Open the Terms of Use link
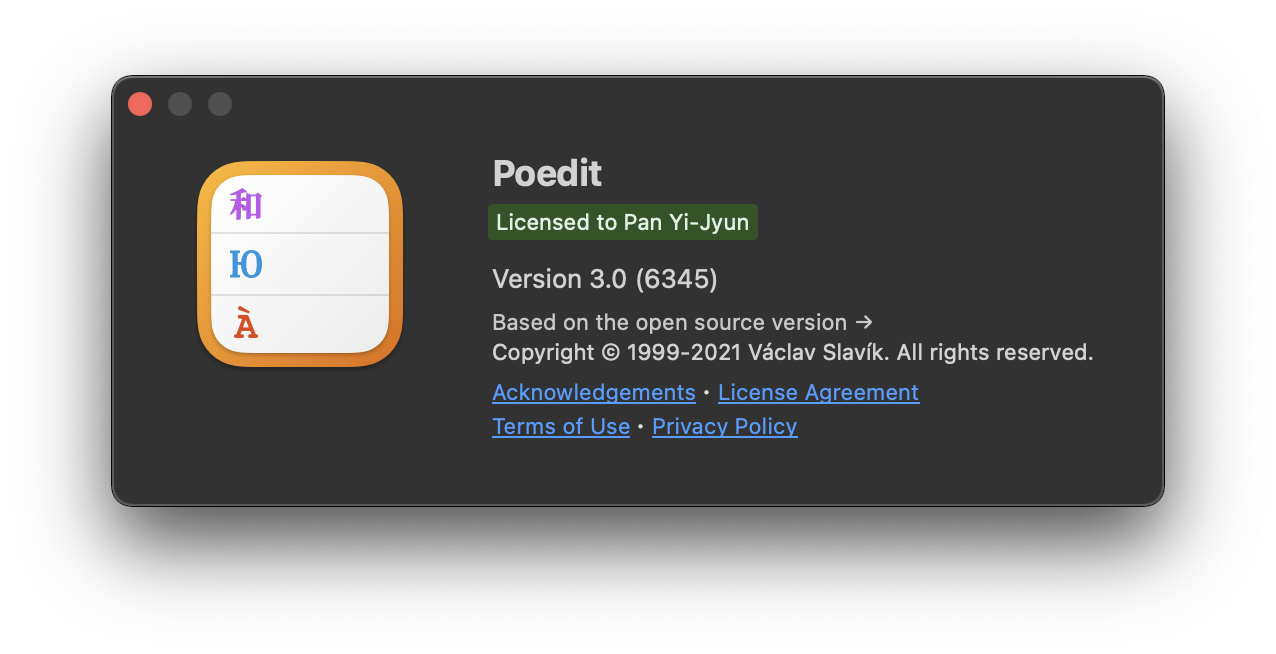The width and height of the screenshot is (1276, 654). click(561, 426)
